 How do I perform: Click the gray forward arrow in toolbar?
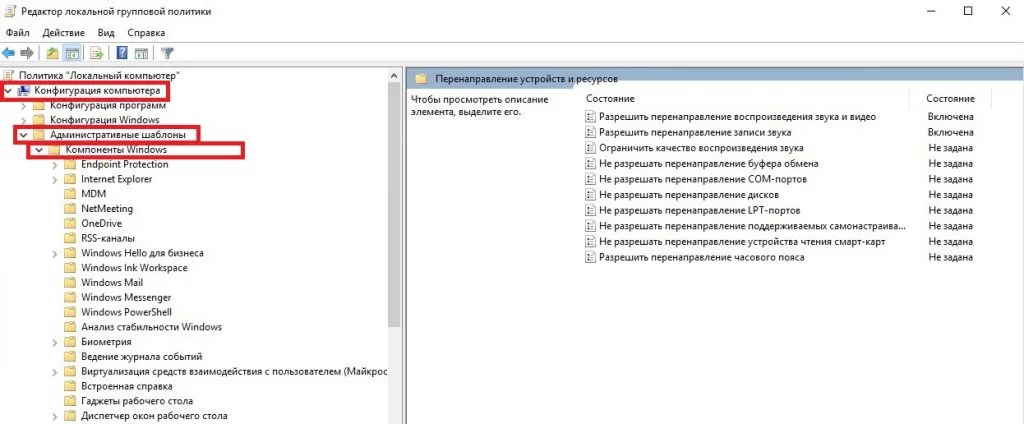click(x=27, y=53)
